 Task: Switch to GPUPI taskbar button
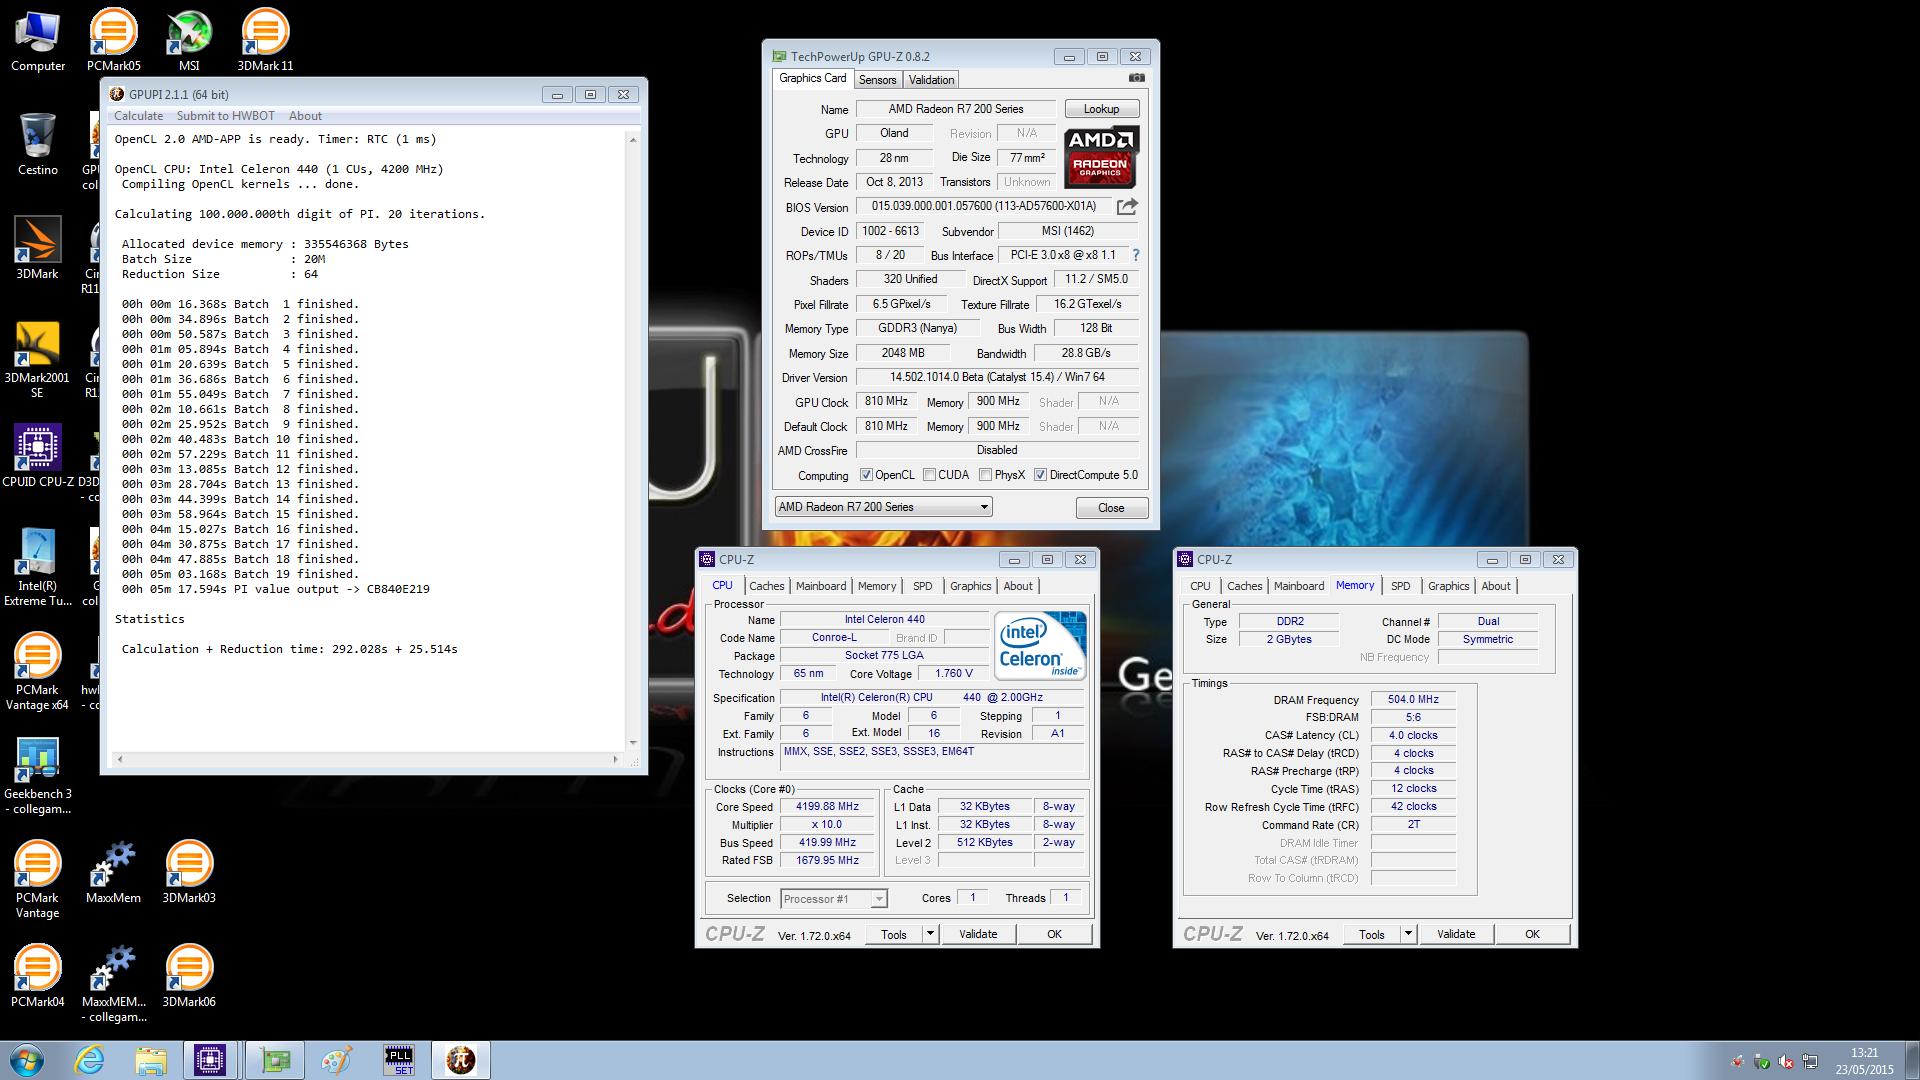point(461,1060)
